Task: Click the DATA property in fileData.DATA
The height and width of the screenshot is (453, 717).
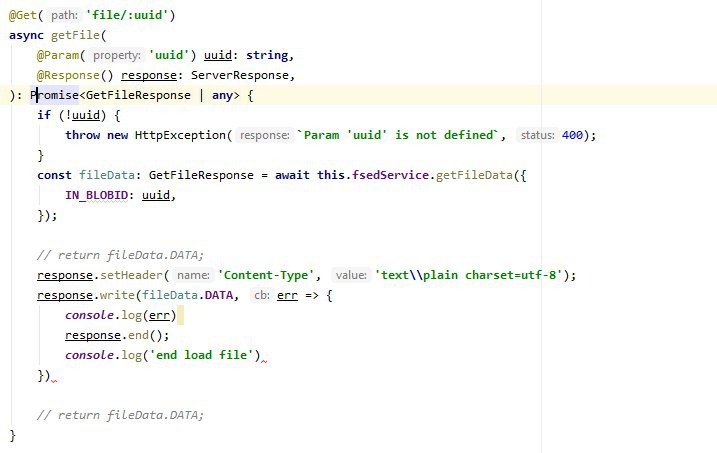Action: click(219, 295)
